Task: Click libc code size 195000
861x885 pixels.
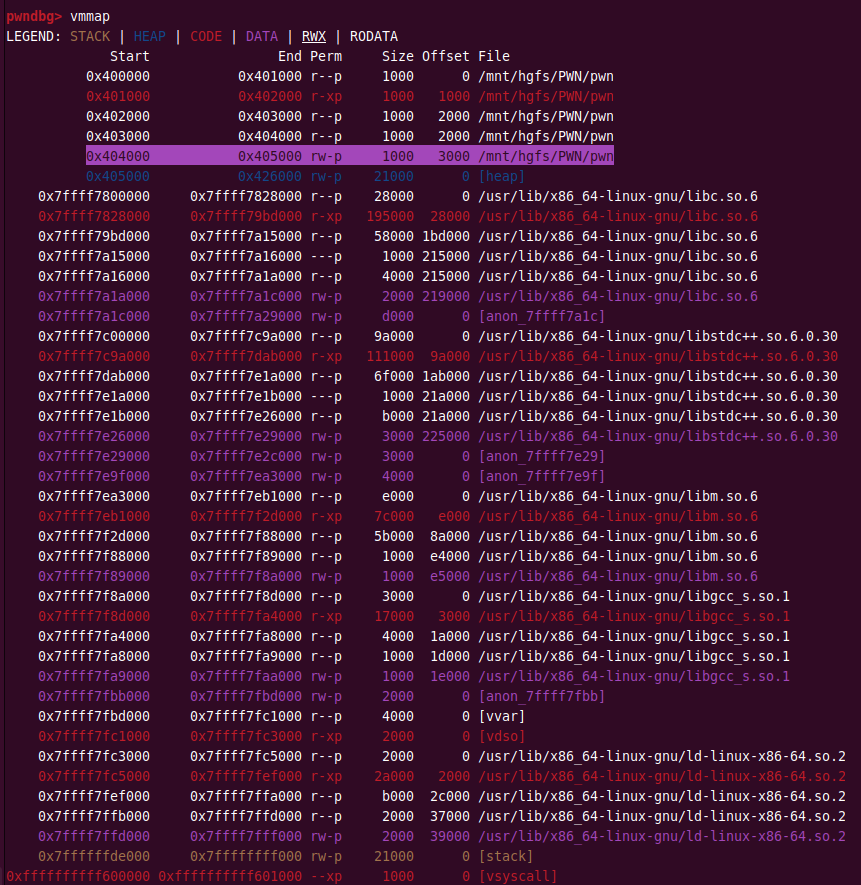Action: point(390,216)
